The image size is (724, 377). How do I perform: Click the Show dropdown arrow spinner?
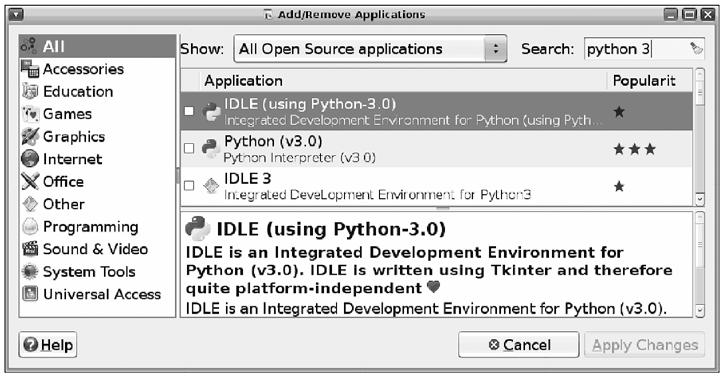495,49
